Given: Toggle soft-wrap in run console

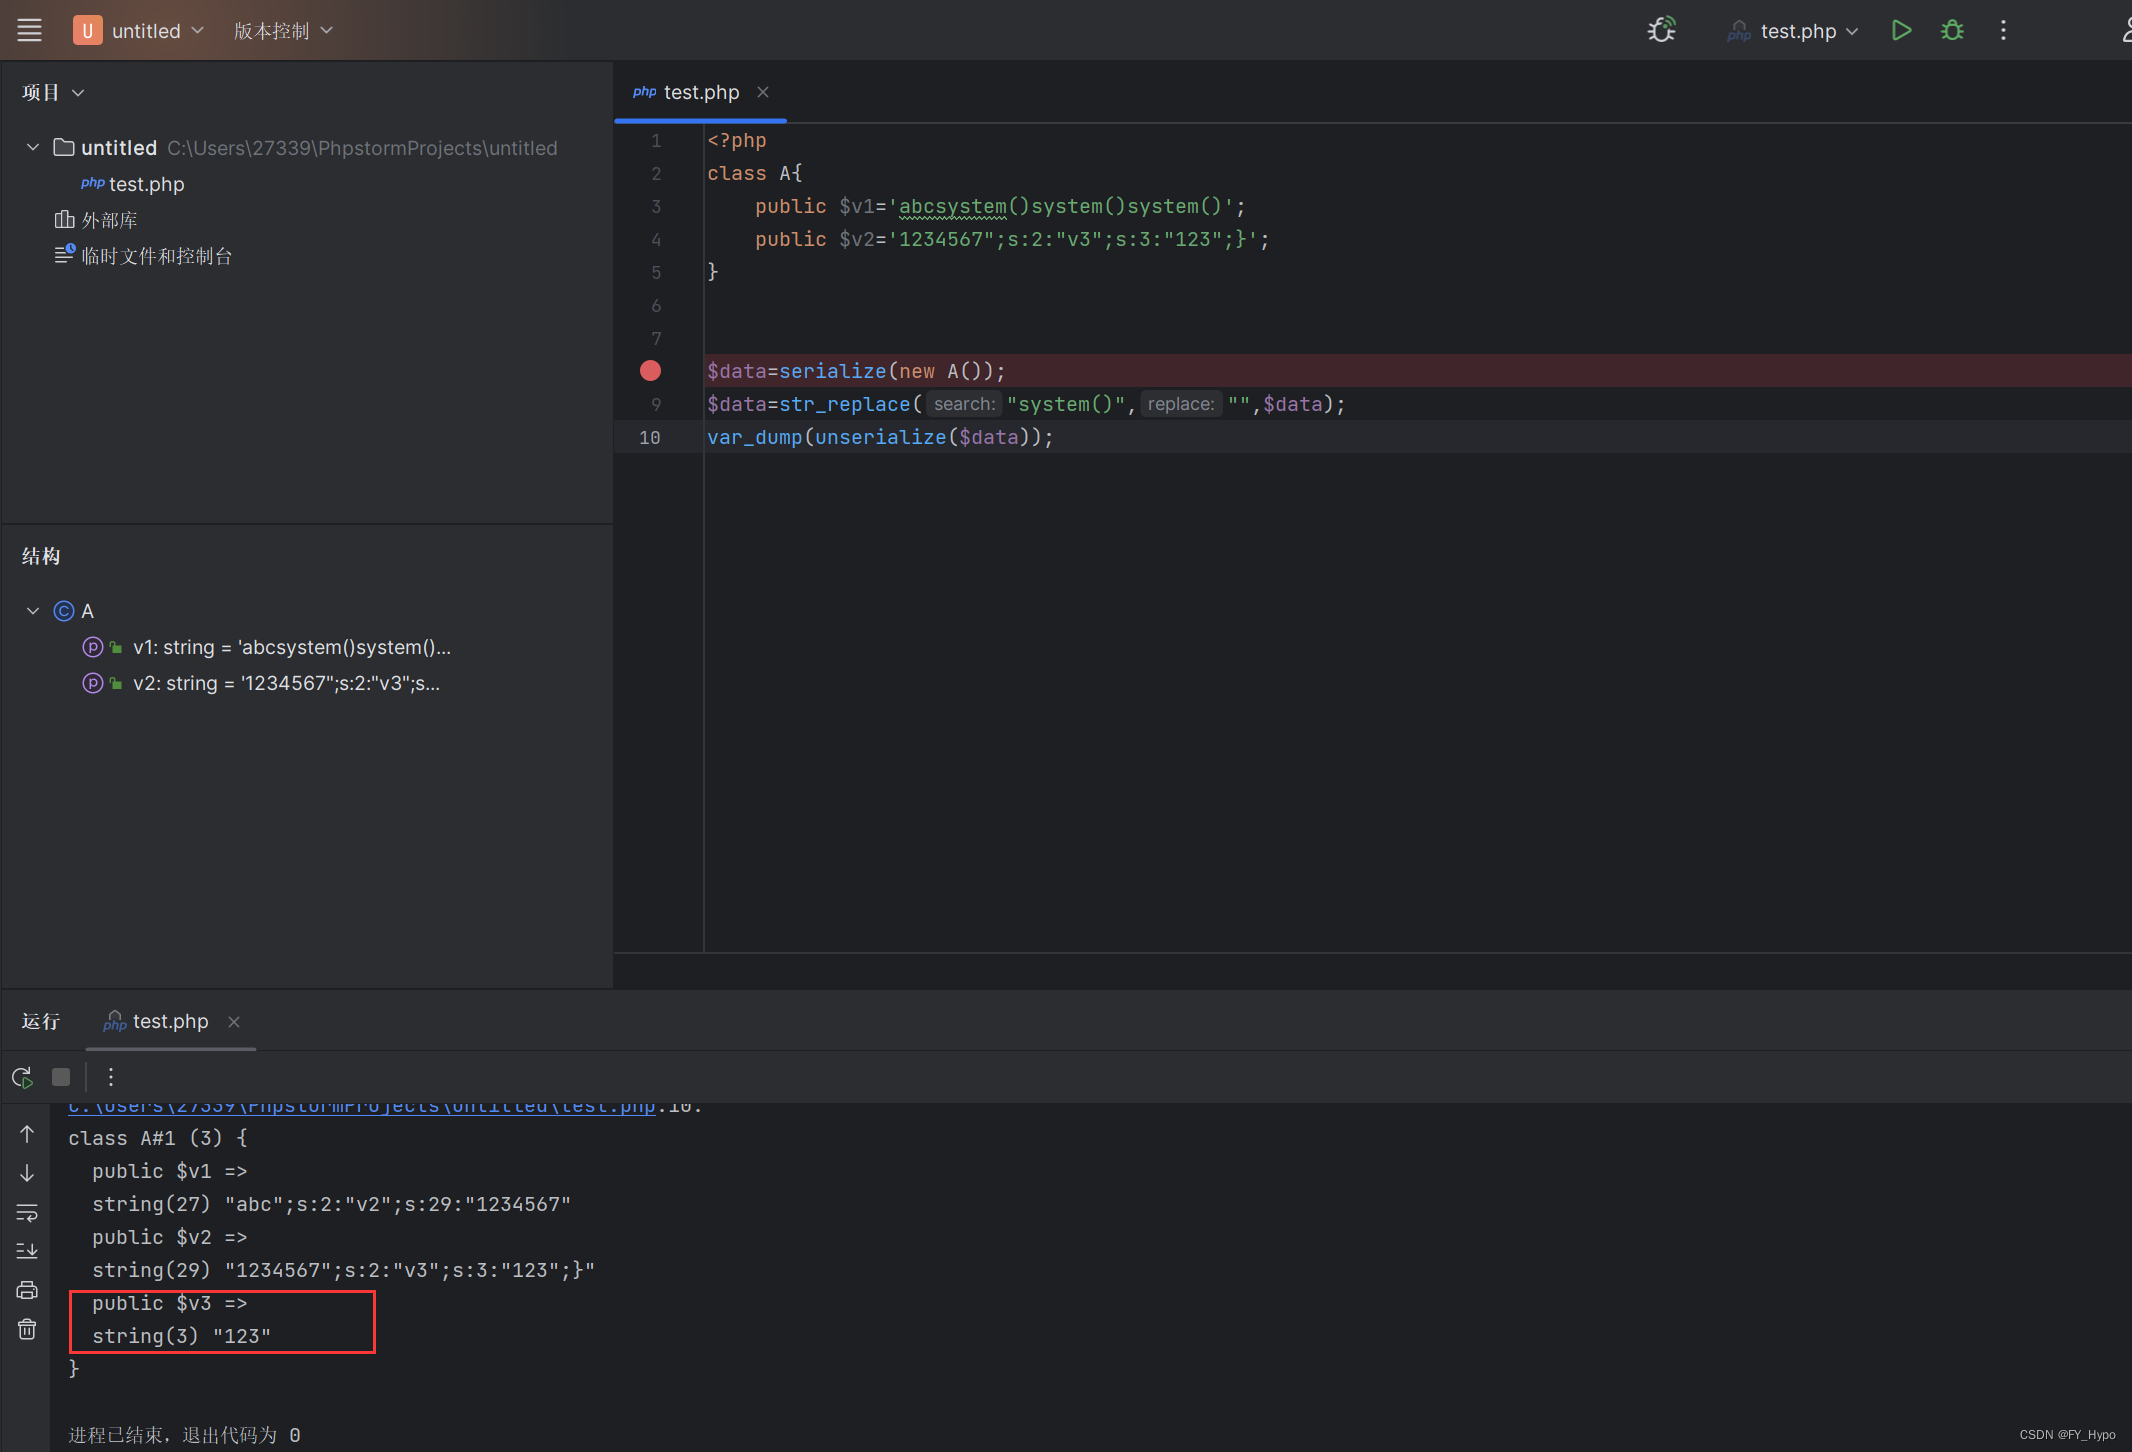Looking at the screenshot, I should tap(27, 1212).
